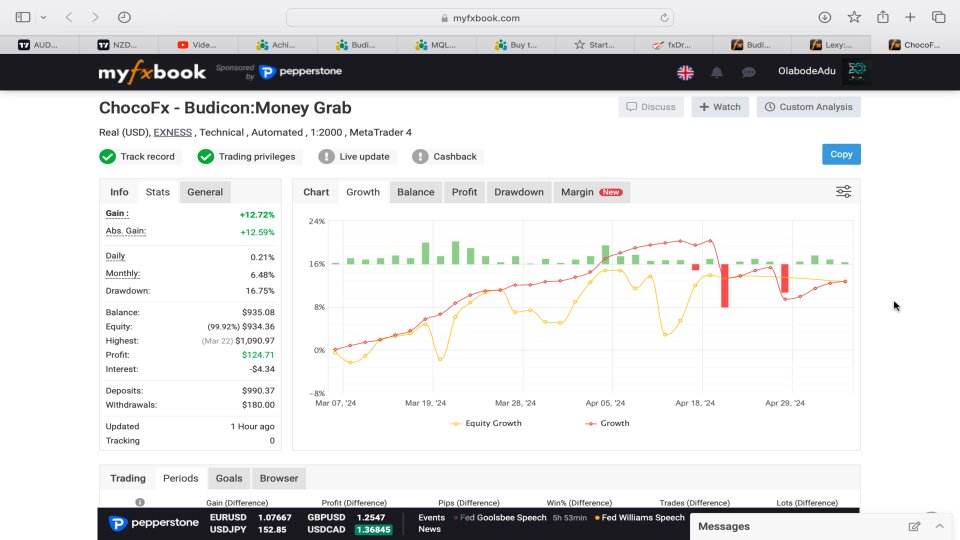The width and height of the screenshot is (960, 540).
Task: Select the Balance chart tab
Action: click(x=416, y=192)
